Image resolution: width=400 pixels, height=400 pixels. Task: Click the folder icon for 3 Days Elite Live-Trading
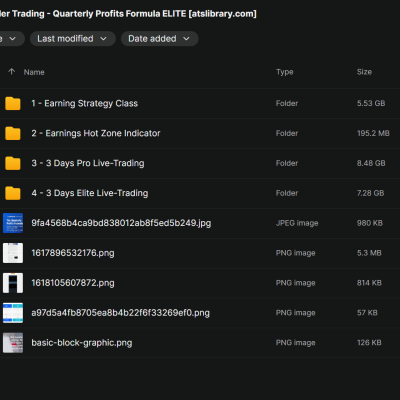tap(13, 193)
